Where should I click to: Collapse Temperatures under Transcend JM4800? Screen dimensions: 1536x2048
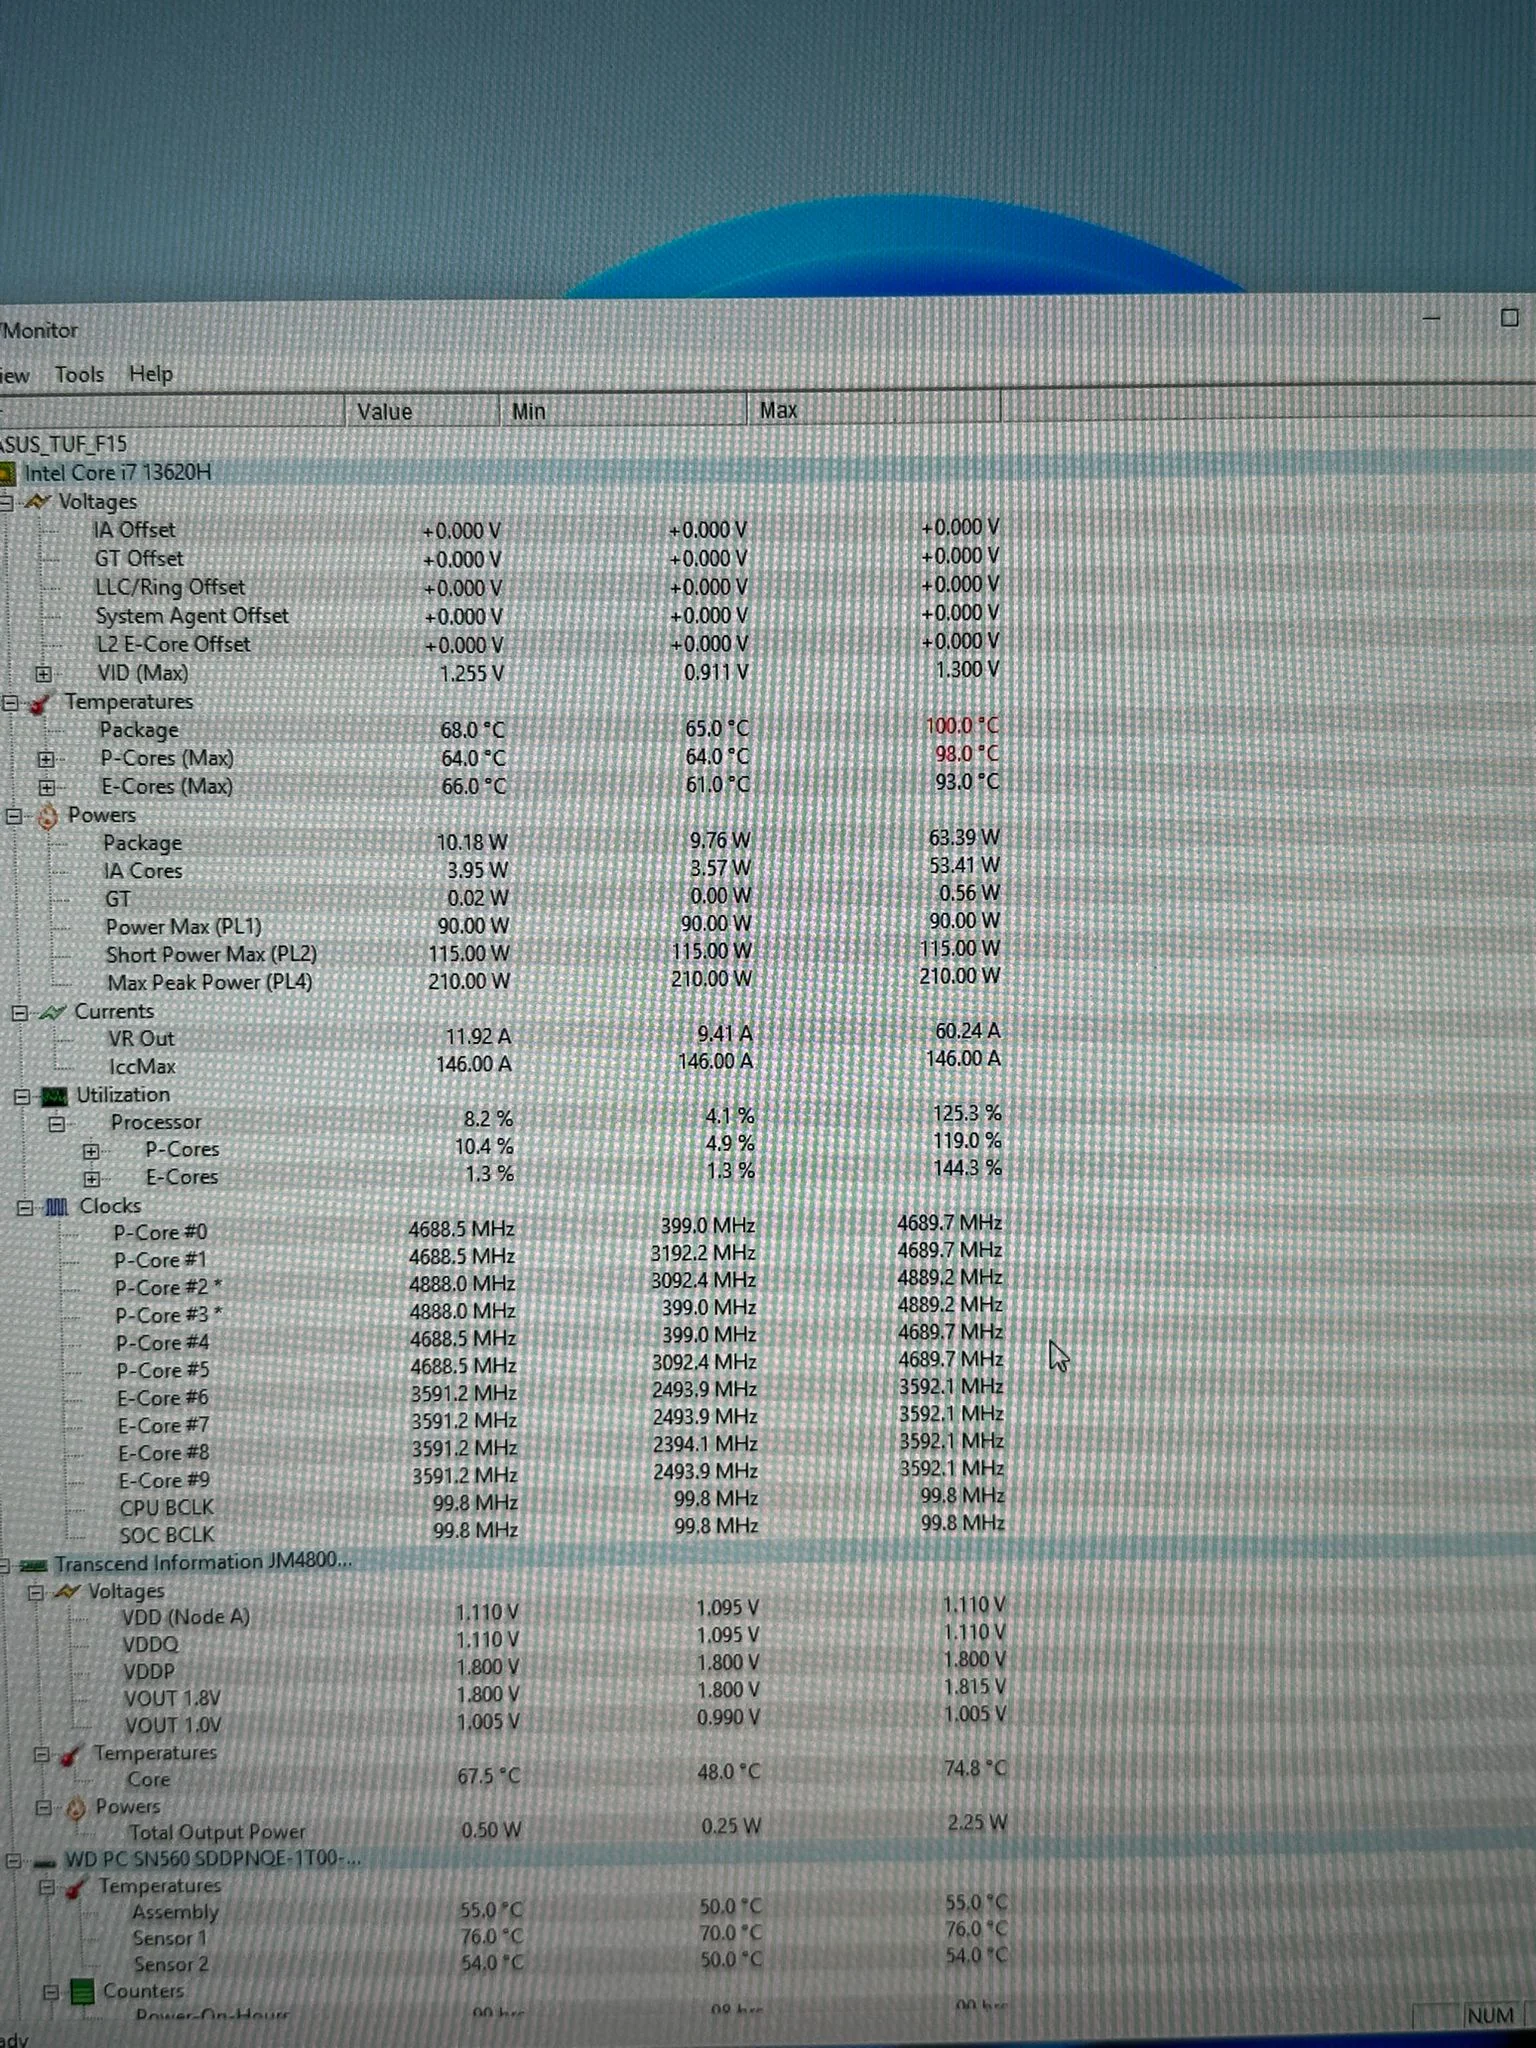pyautogui.click(x=41, y=1755)
